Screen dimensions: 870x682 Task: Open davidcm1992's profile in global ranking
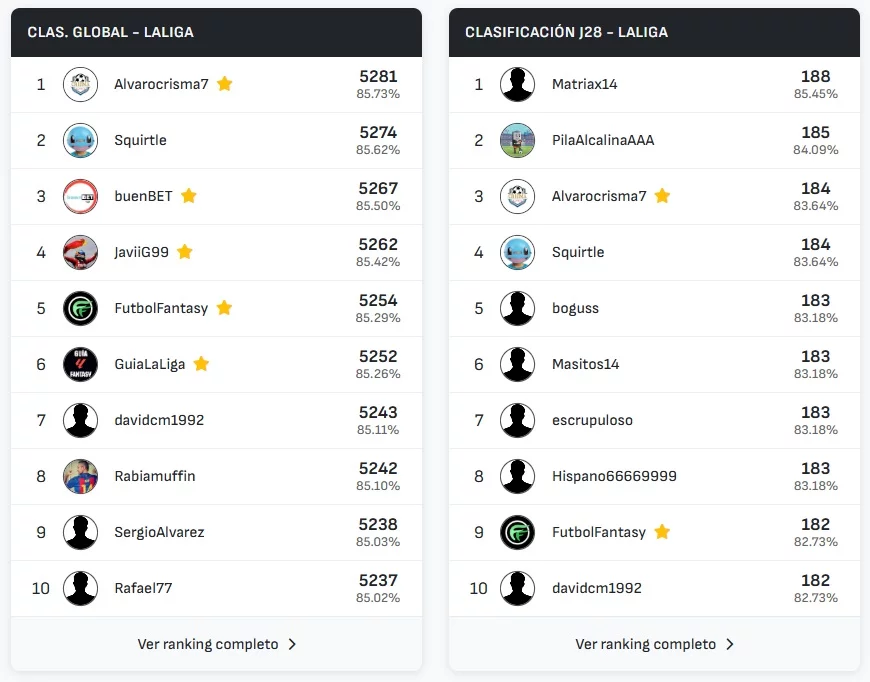(159, 420)
